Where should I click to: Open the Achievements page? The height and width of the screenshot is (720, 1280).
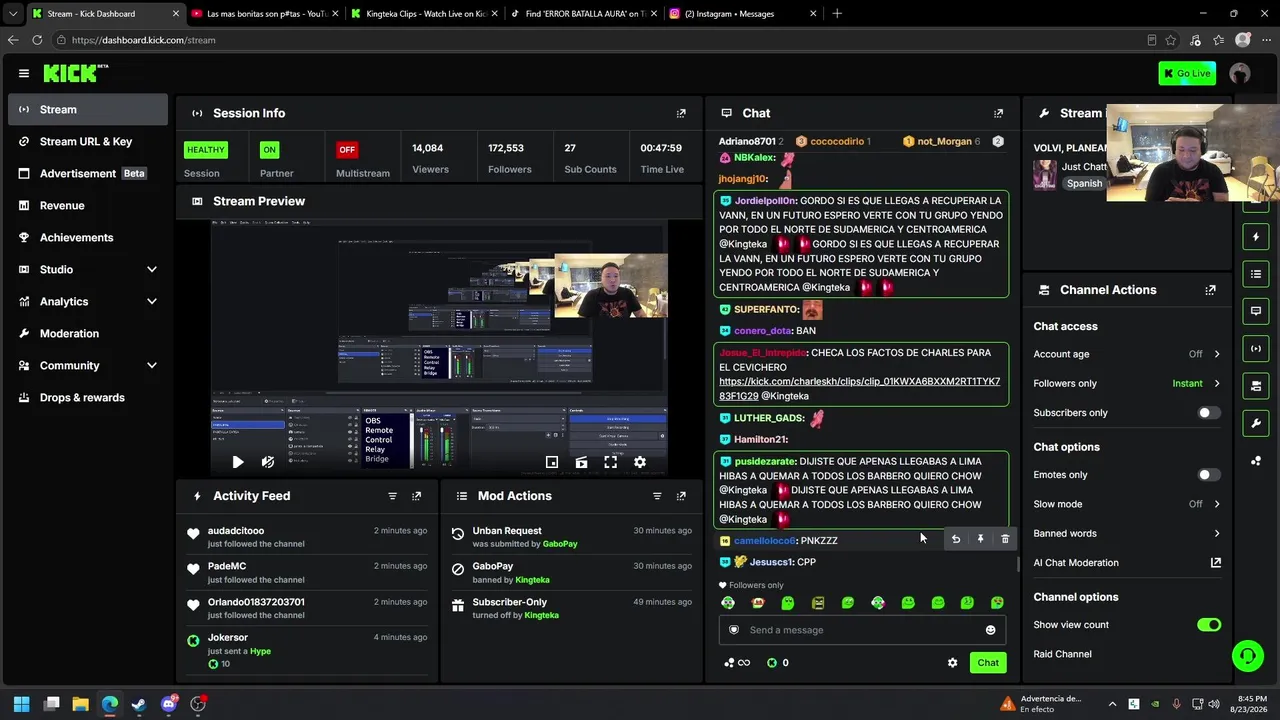(88, 237)
